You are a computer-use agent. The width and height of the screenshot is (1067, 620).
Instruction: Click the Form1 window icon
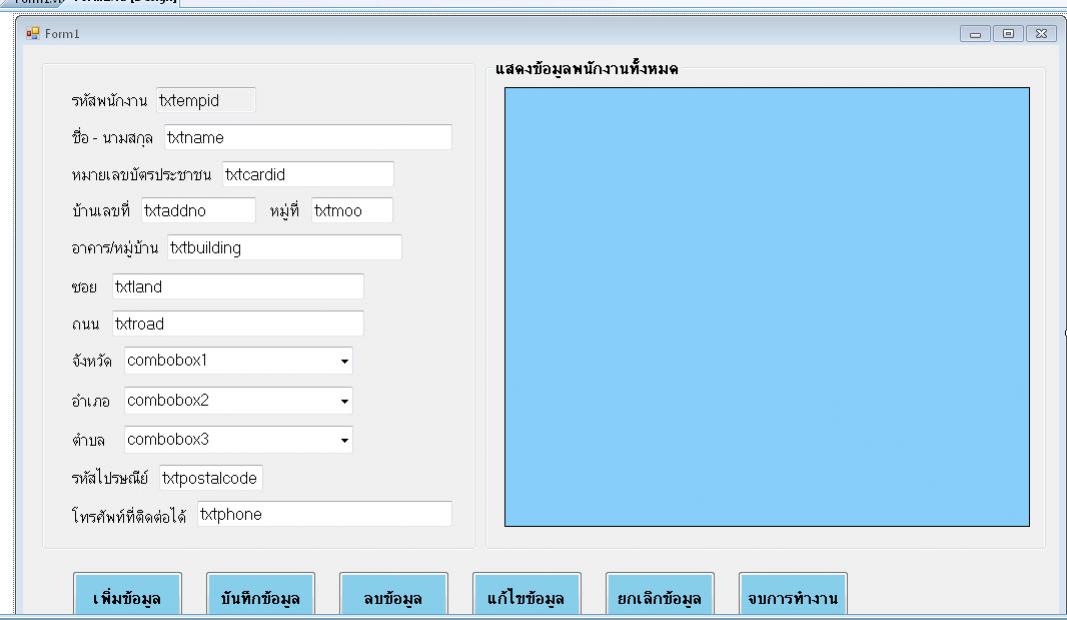(33, 33)
